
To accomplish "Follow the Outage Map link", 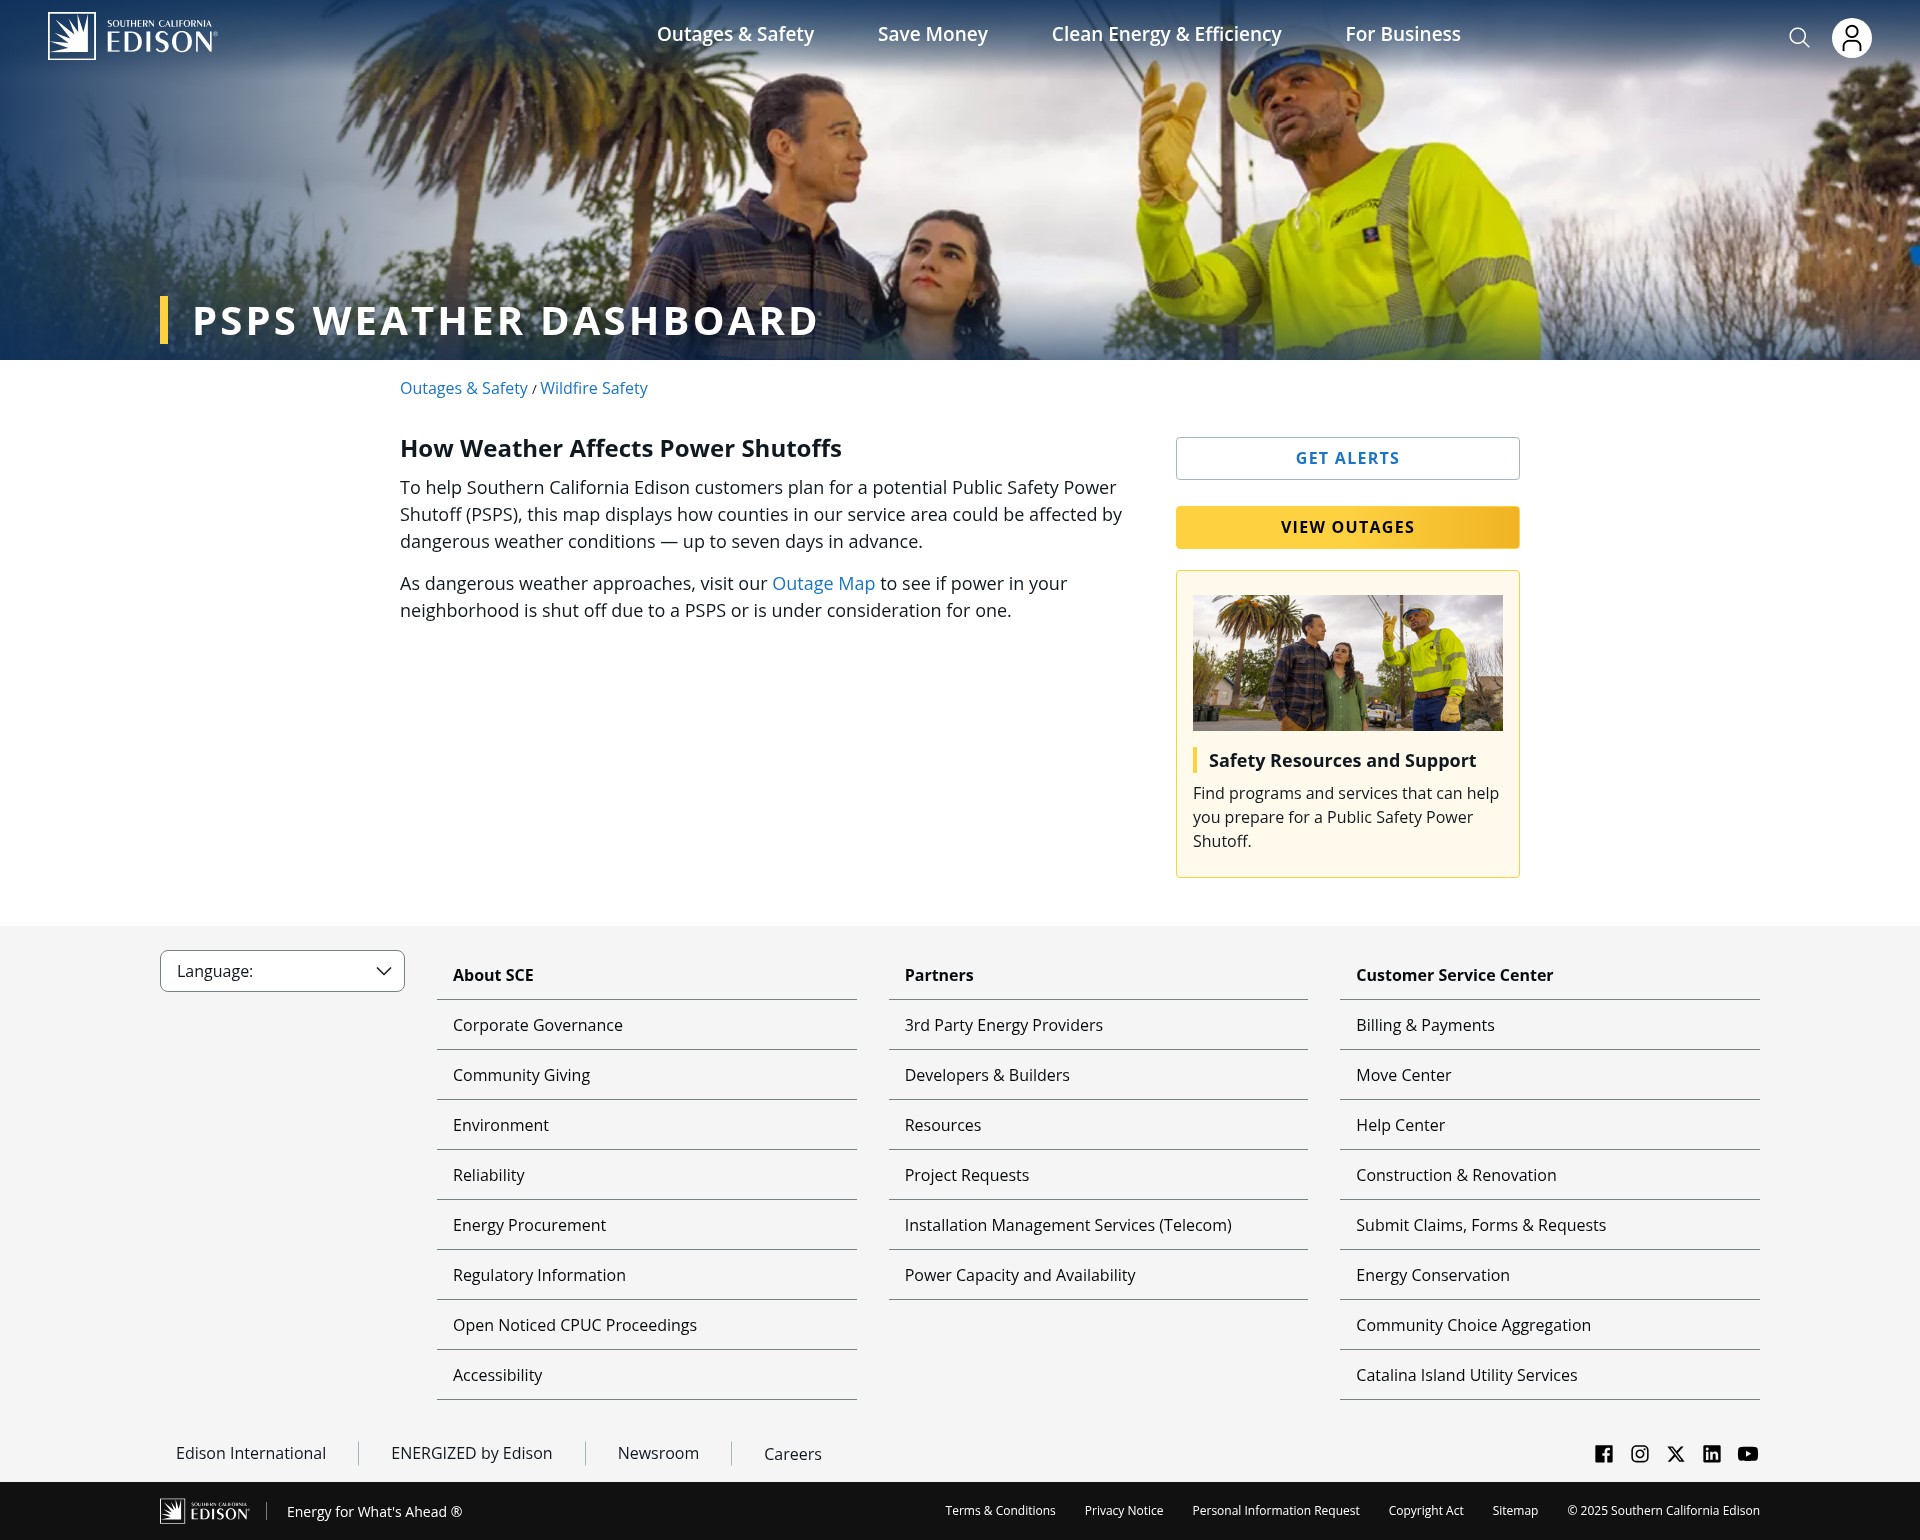I will click(x=823, y=583).
